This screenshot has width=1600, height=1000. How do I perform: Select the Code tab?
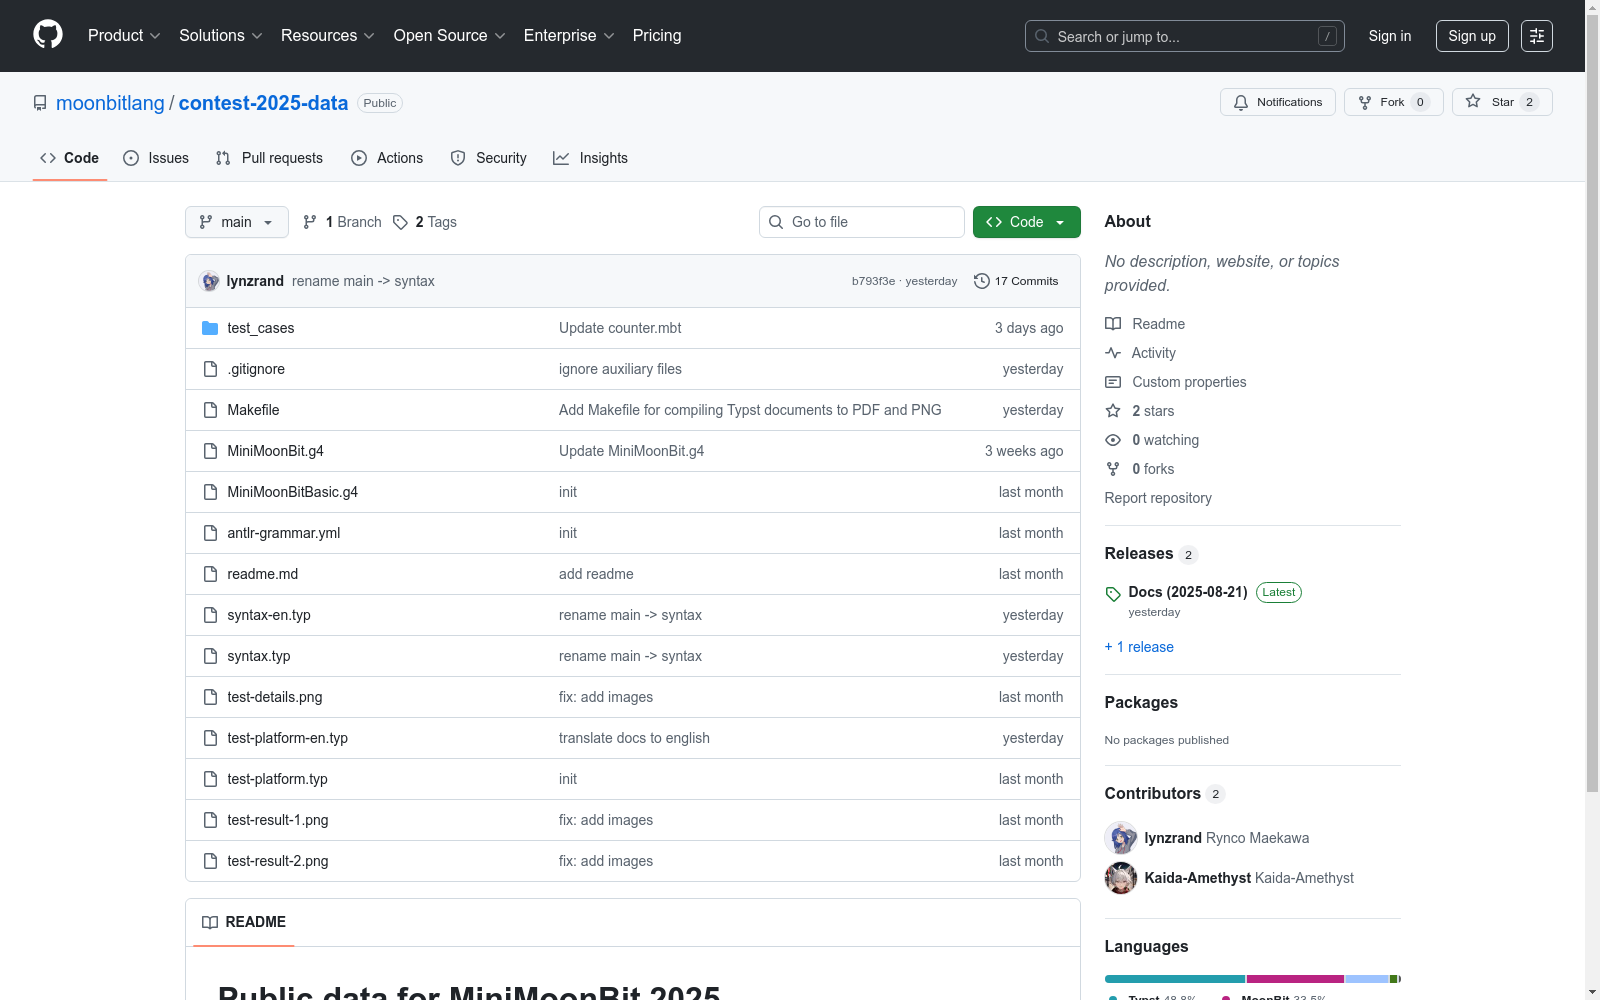pyautogui.click(x=70, y=158)
